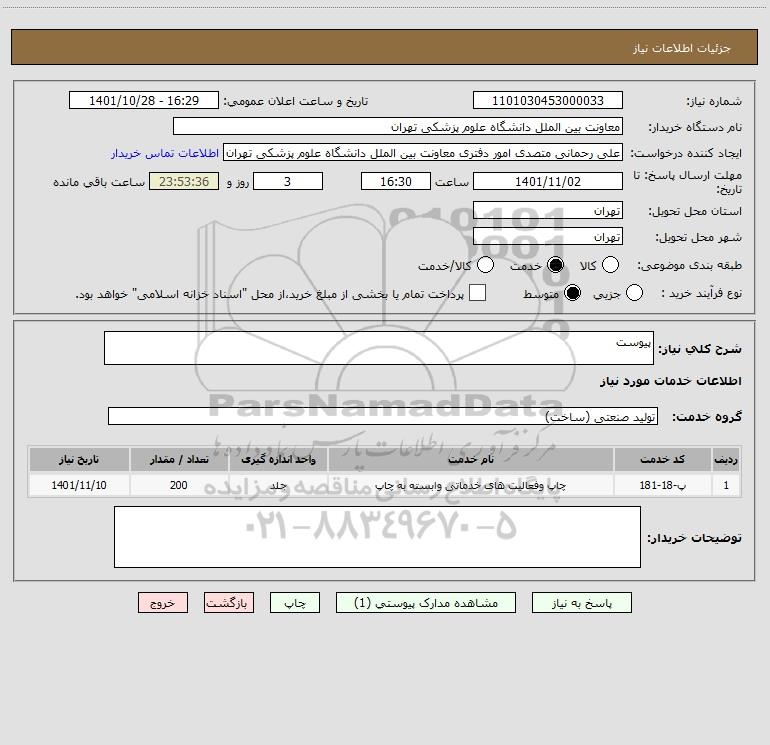This screenshot has height=745, width=770.
Task: Tick the اسناد خزانه اسلامی payment checkbox
Action: tap(477, 293)
